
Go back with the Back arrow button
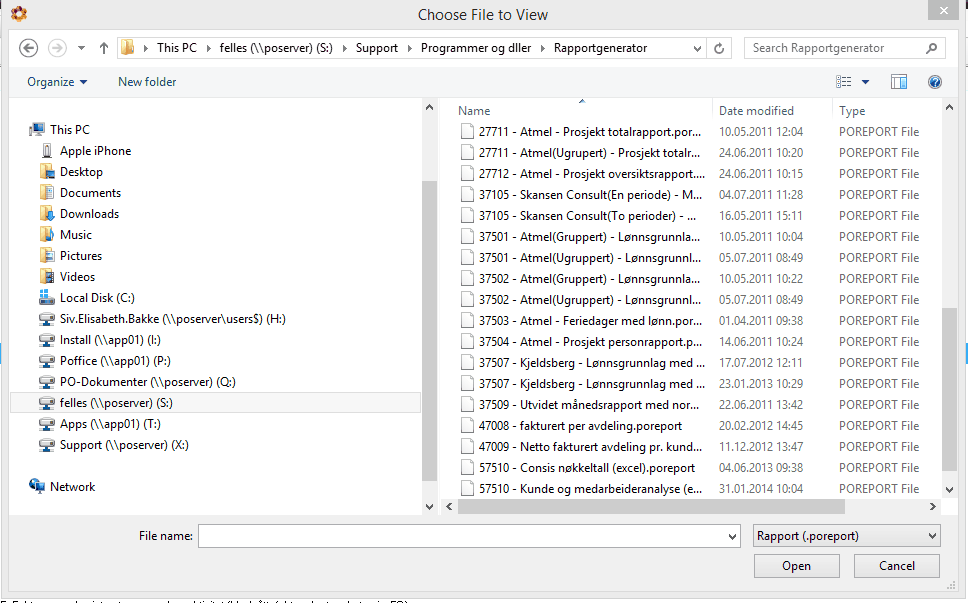(x=28, y=48)
